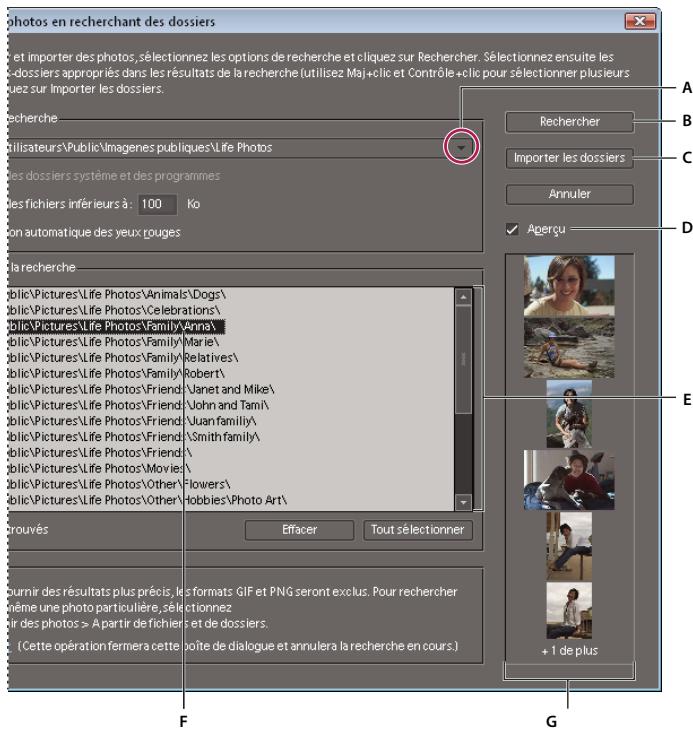This screenshot has width=693, height=729.
Task: Click the Life Photos path combo box
Action: pyautogui.click(x=239, y=148)
